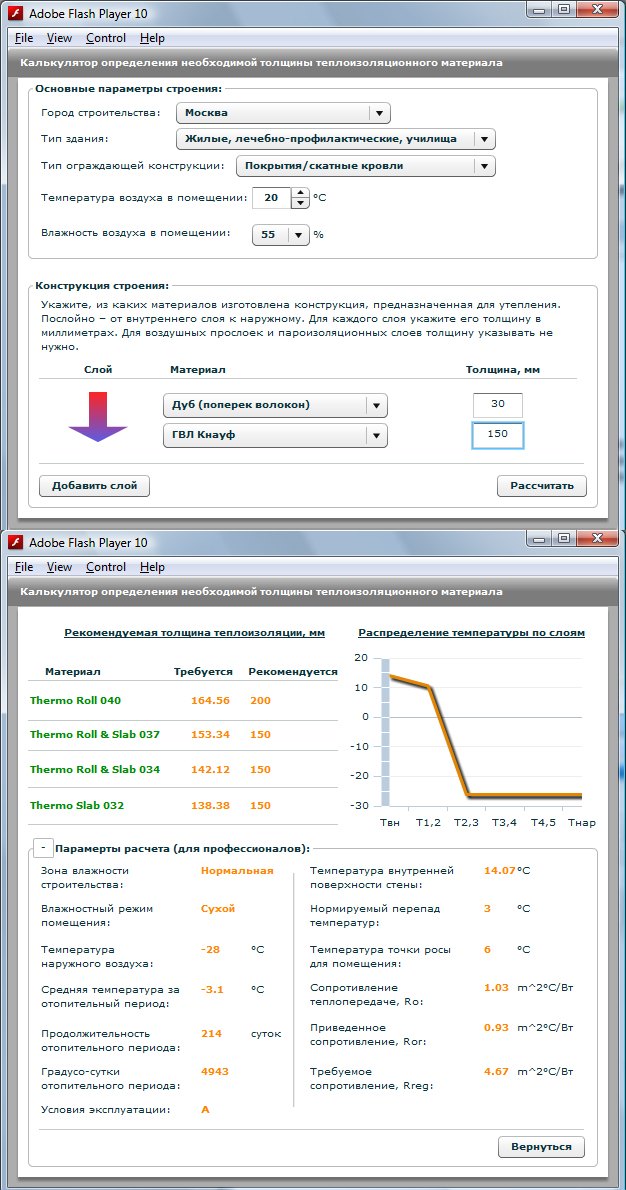Open Help menu in the top Flash Player window

[152, 38]
